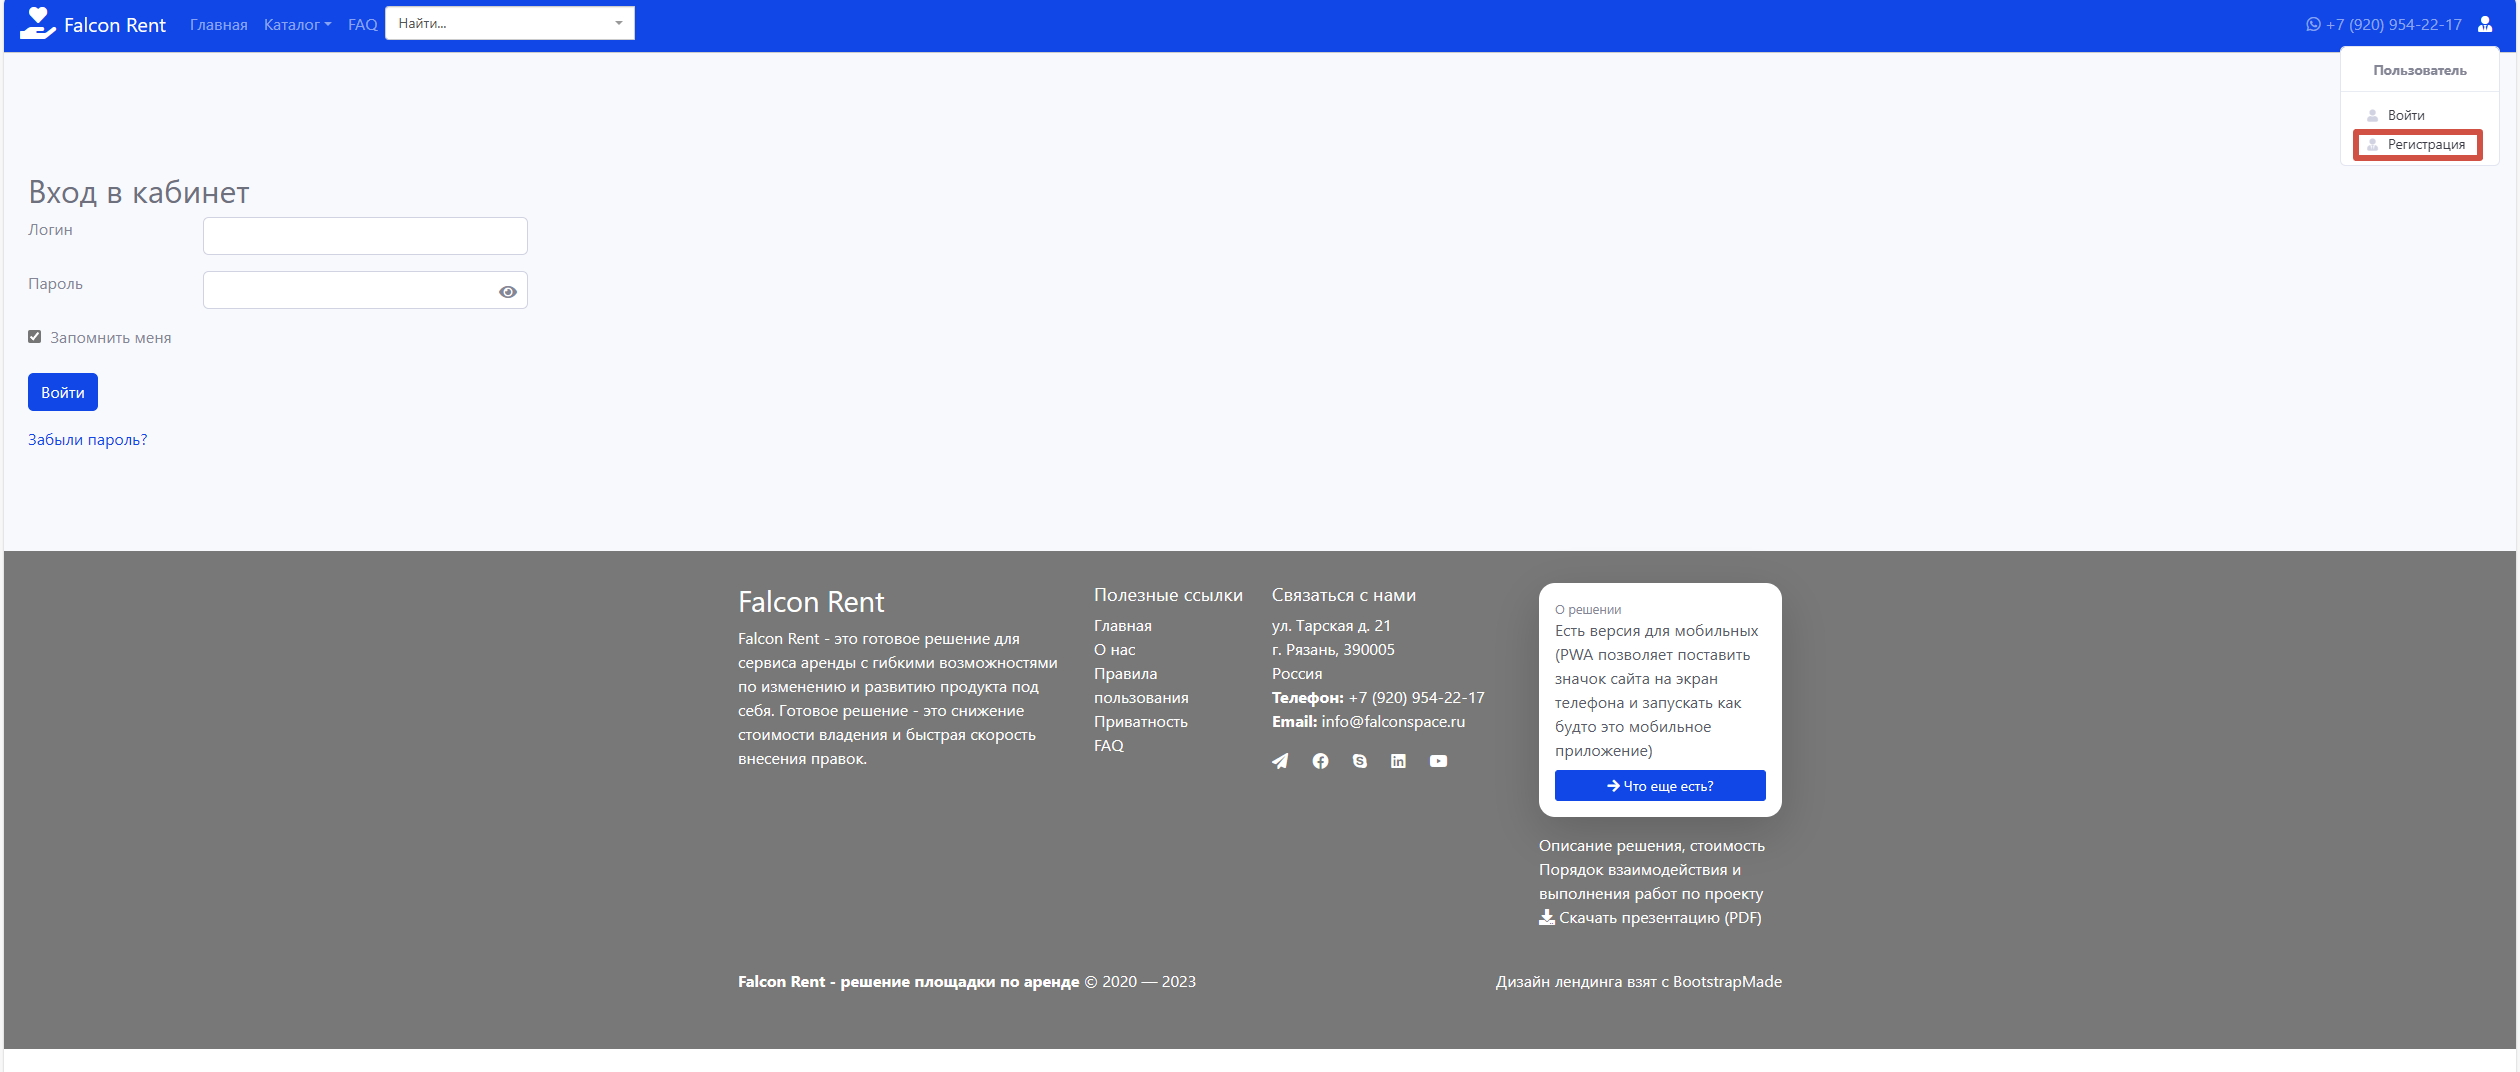This screenshot has height=1072, width=2520.
Task: Show password using the eye icon
Action: coord(508,292)
